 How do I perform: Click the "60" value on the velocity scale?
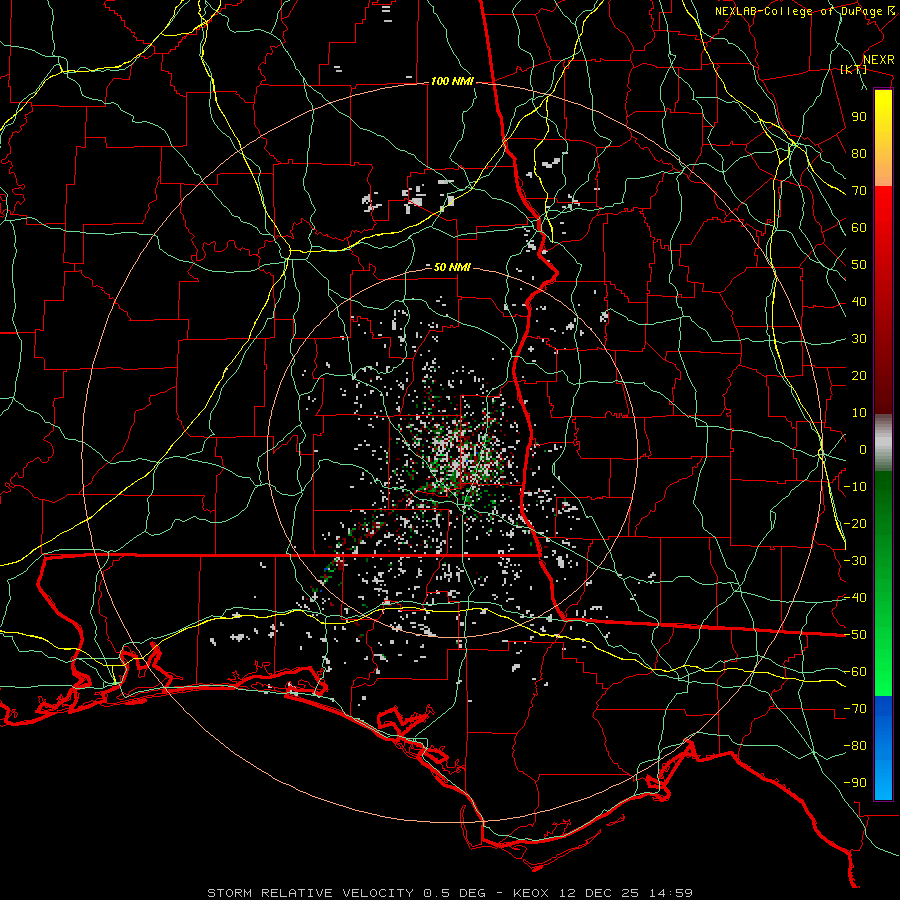859,227
